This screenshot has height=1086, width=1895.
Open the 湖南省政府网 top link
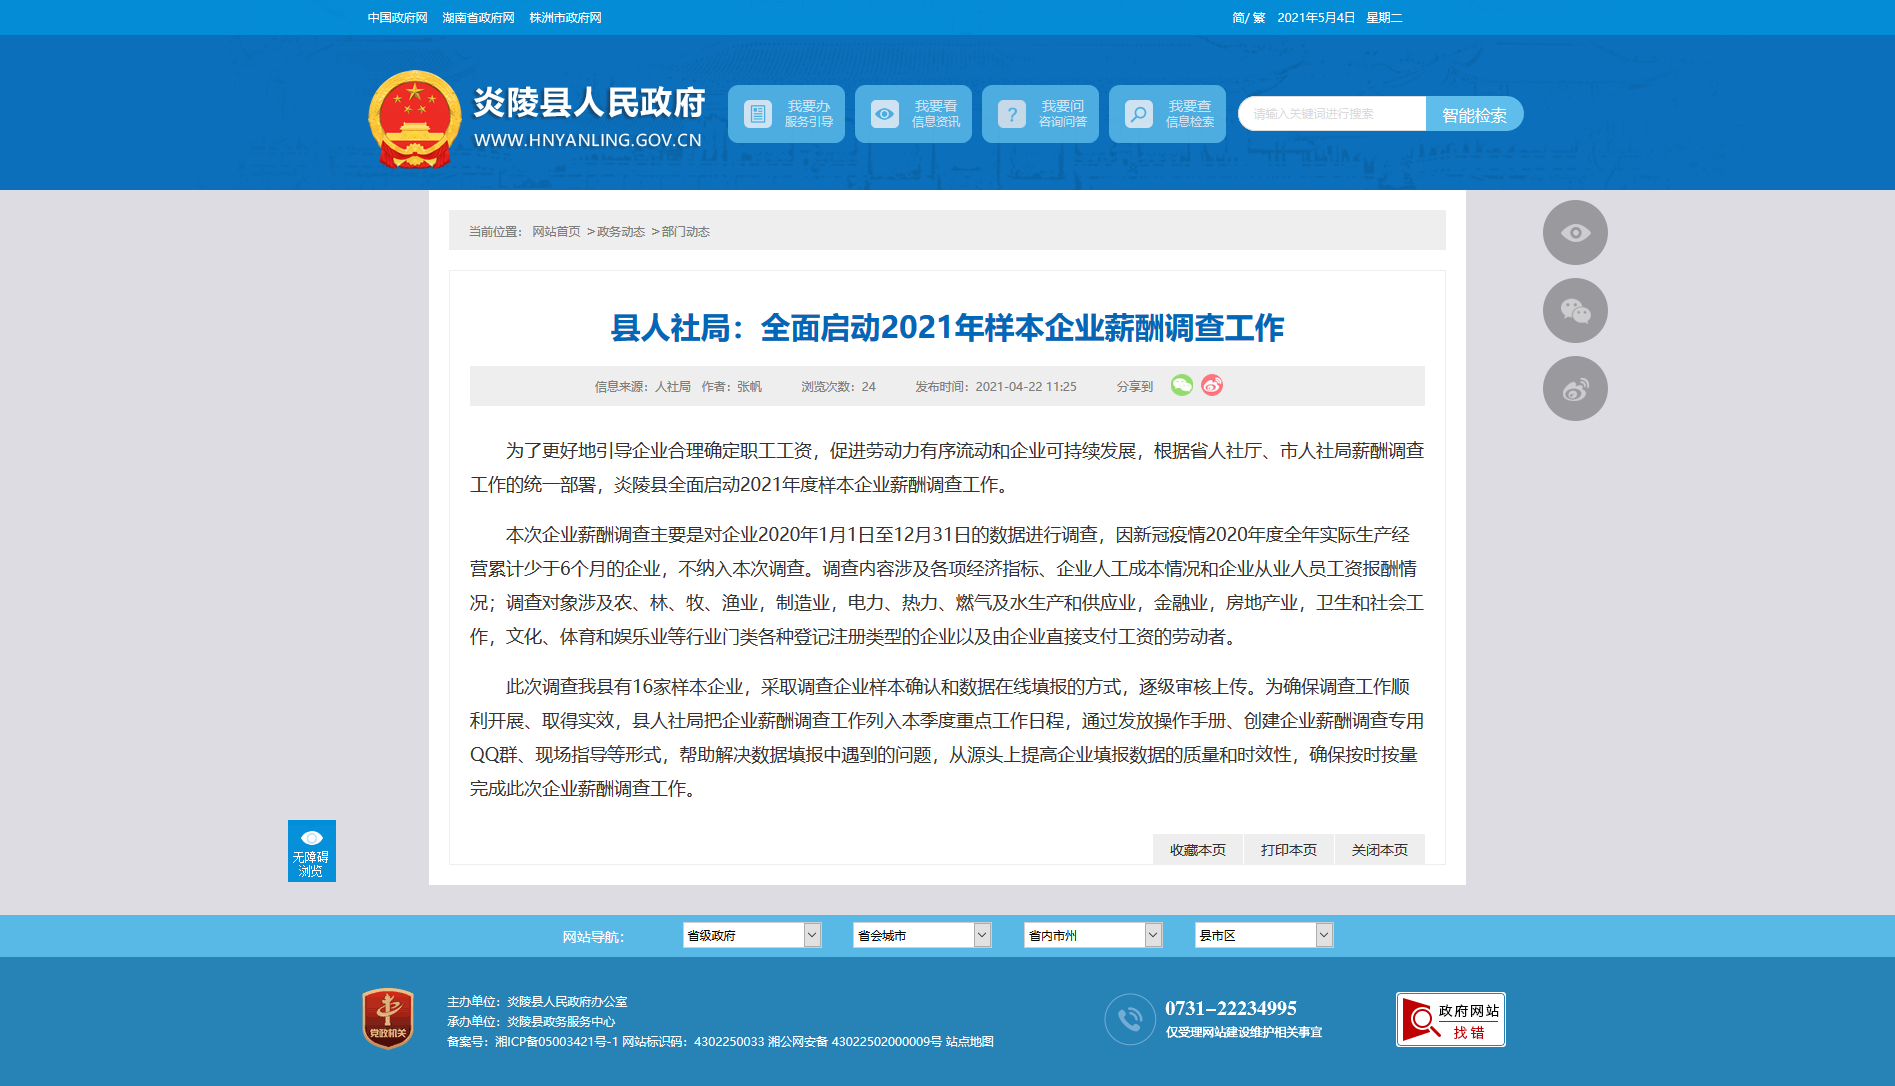(478, 18)
